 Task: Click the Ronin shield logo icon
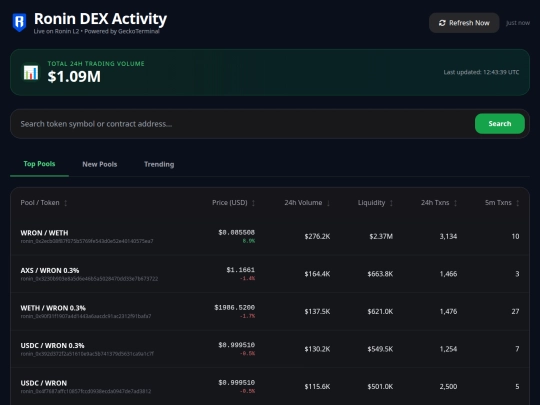click(19, 22)
